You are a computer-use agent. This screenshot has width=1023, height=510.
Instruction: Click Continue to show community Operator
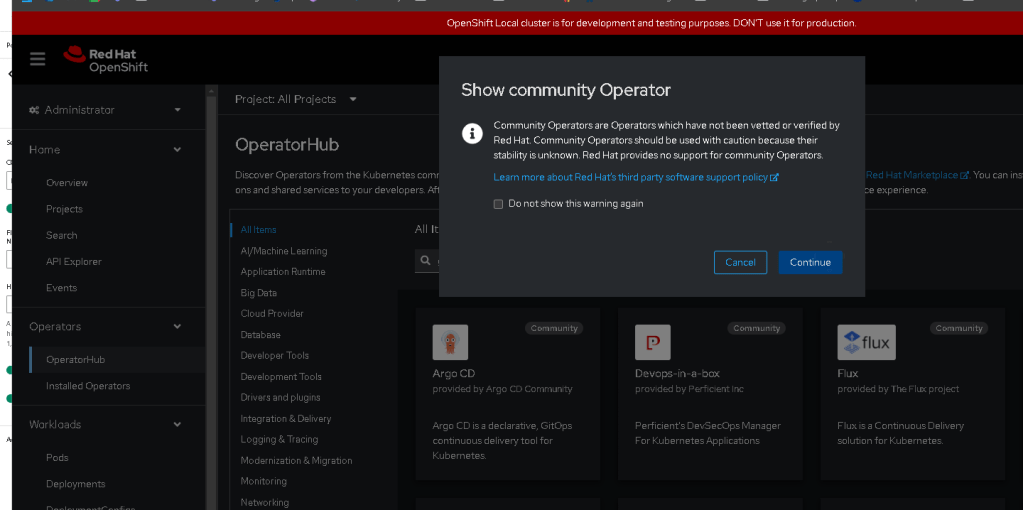pos(810,262)
